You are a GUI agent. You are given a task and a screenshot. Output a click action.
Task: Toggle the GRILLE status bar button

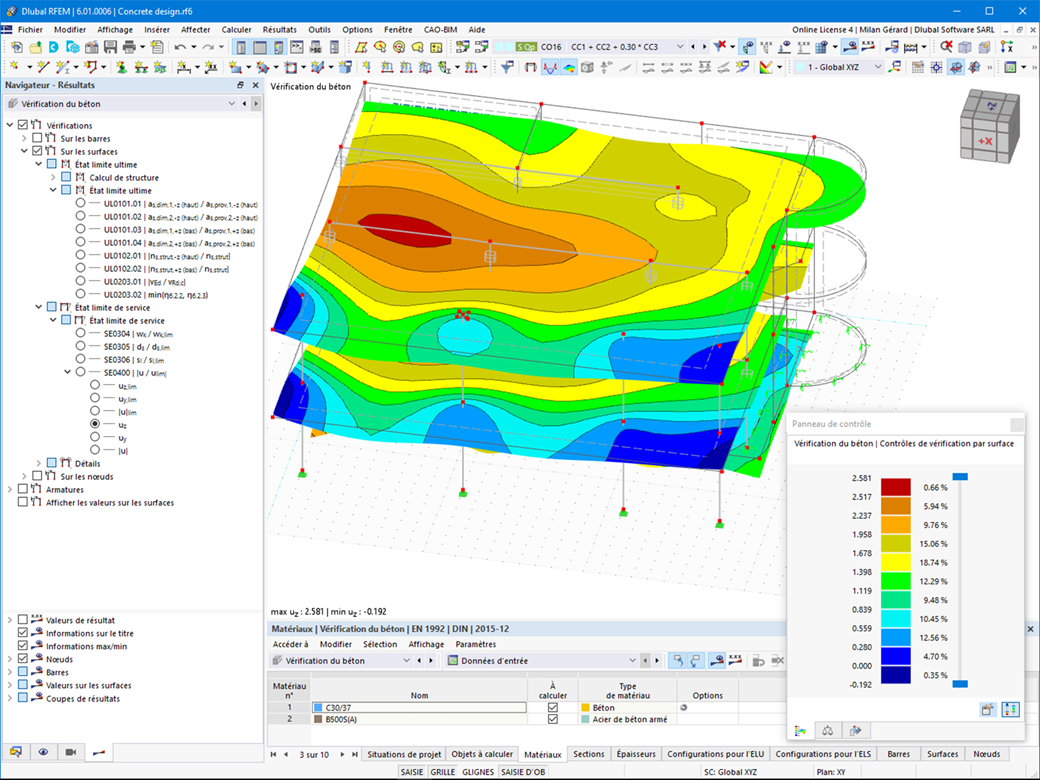point(442,772)
